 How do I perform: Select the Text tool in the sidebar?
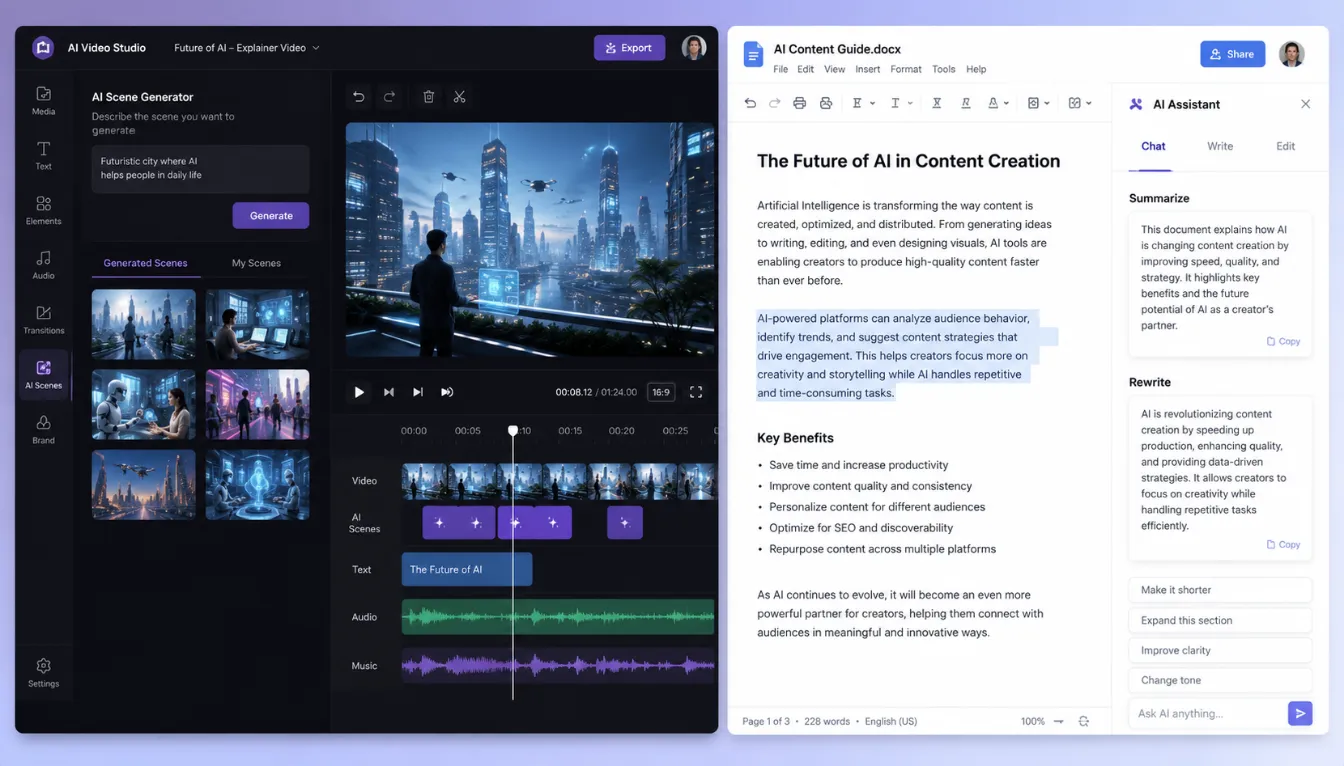coord(43,155)
